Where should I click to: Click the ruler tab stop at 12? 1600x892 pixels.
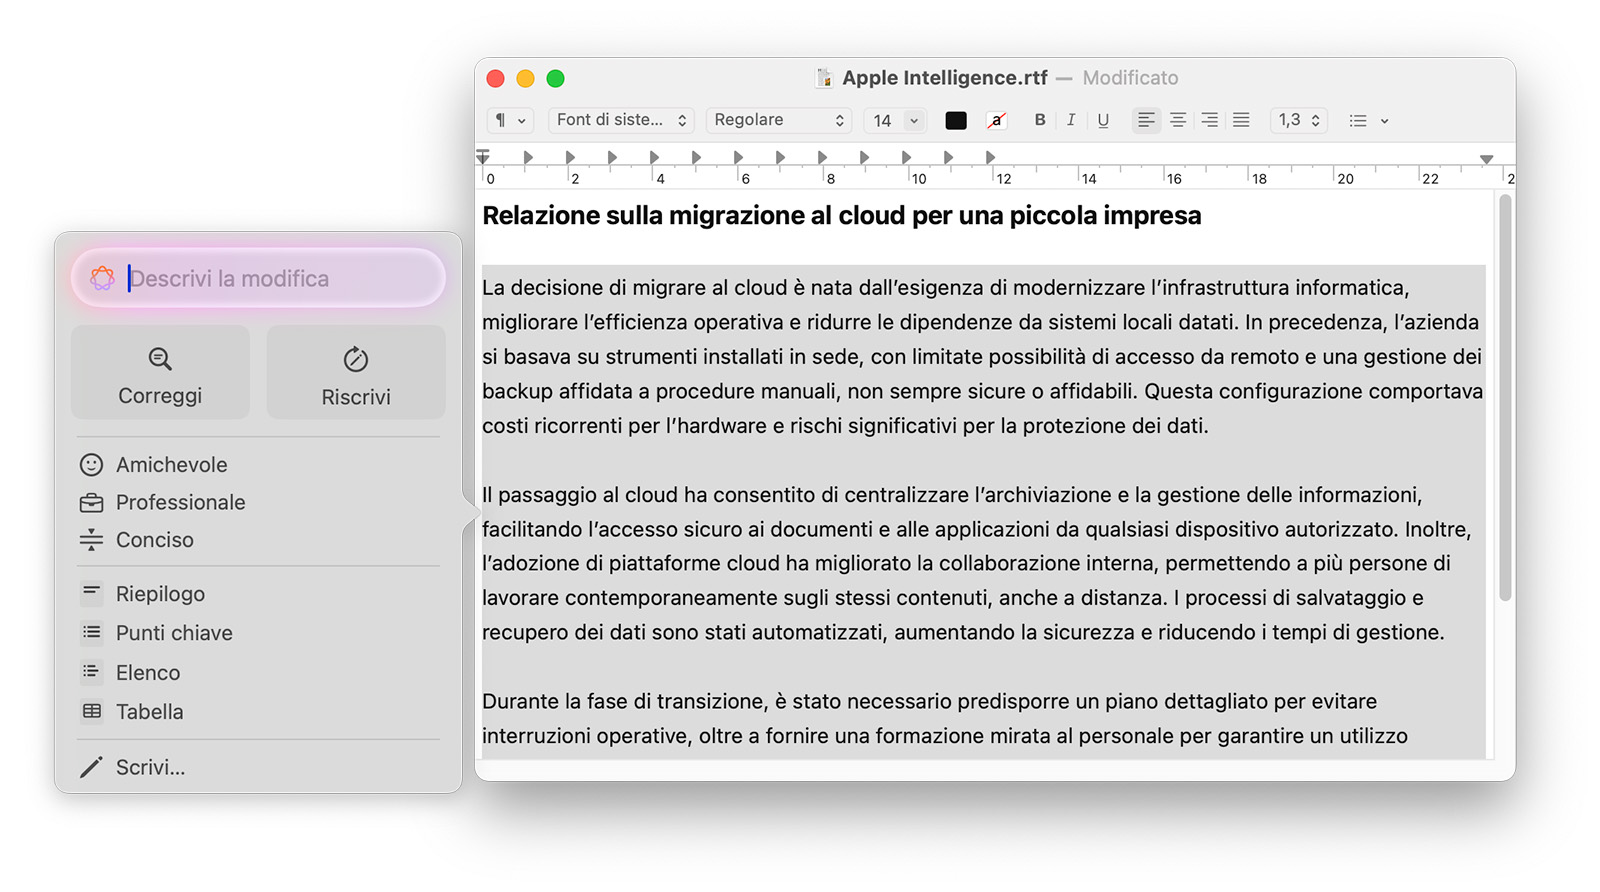coord(990,157)
